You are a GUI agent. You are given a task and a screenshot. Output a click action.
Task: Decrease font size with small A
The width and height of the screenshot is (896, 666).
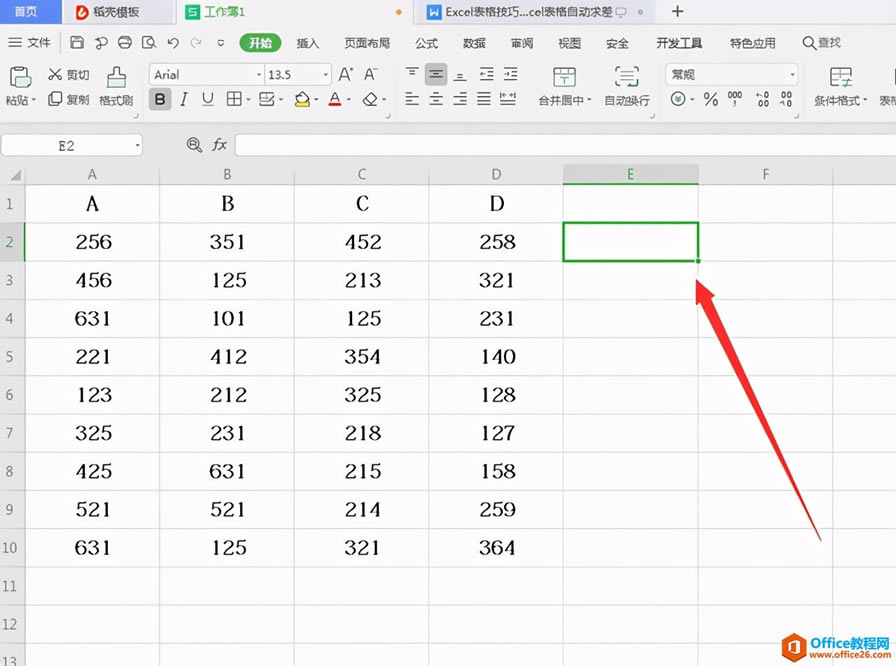point(370,75)
